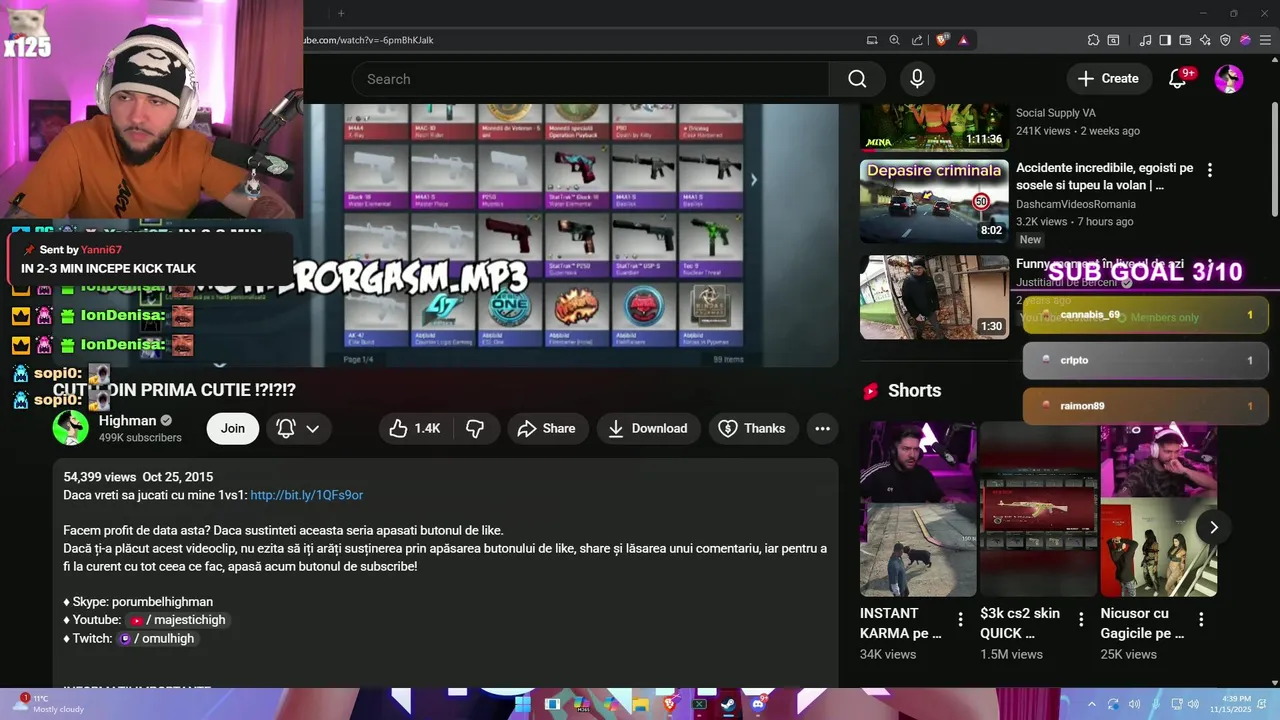The height and width of the screenshot is (720, 1280).
Task: Open the Accidente incredibile video title
Action: pos(1104,176)
